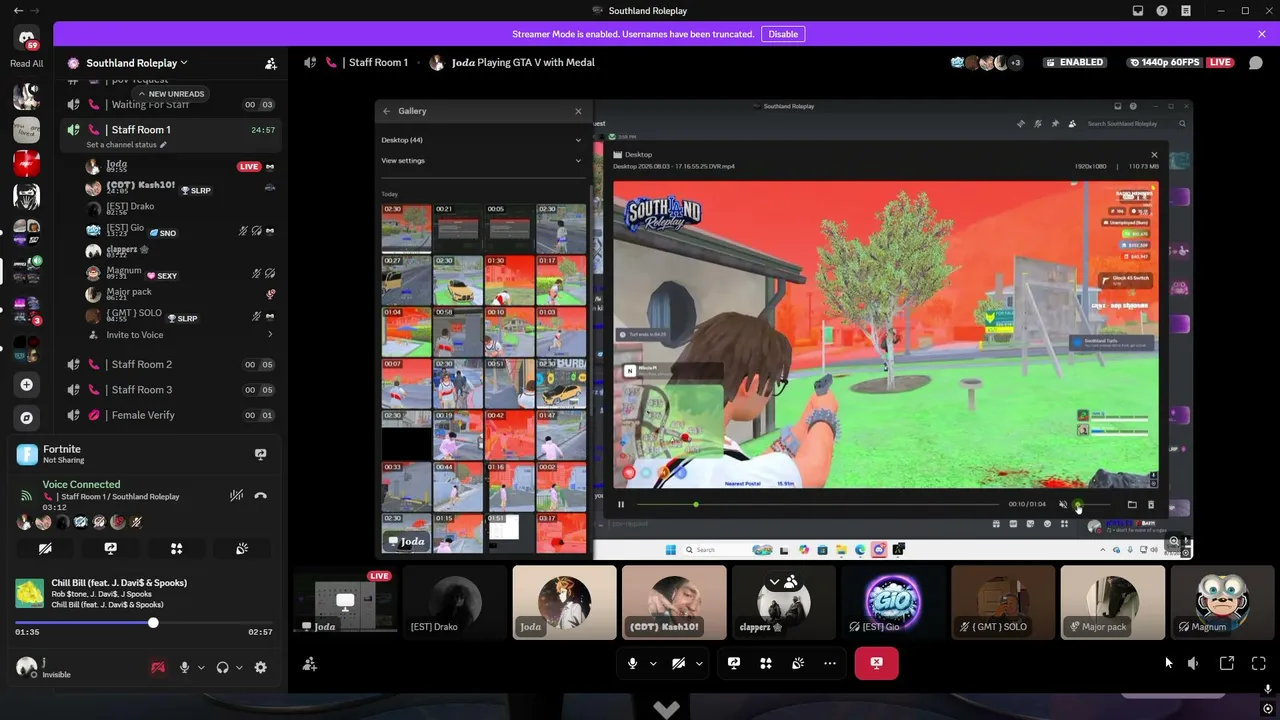Open camera options arrow in call bar

[x=699, y=663]
